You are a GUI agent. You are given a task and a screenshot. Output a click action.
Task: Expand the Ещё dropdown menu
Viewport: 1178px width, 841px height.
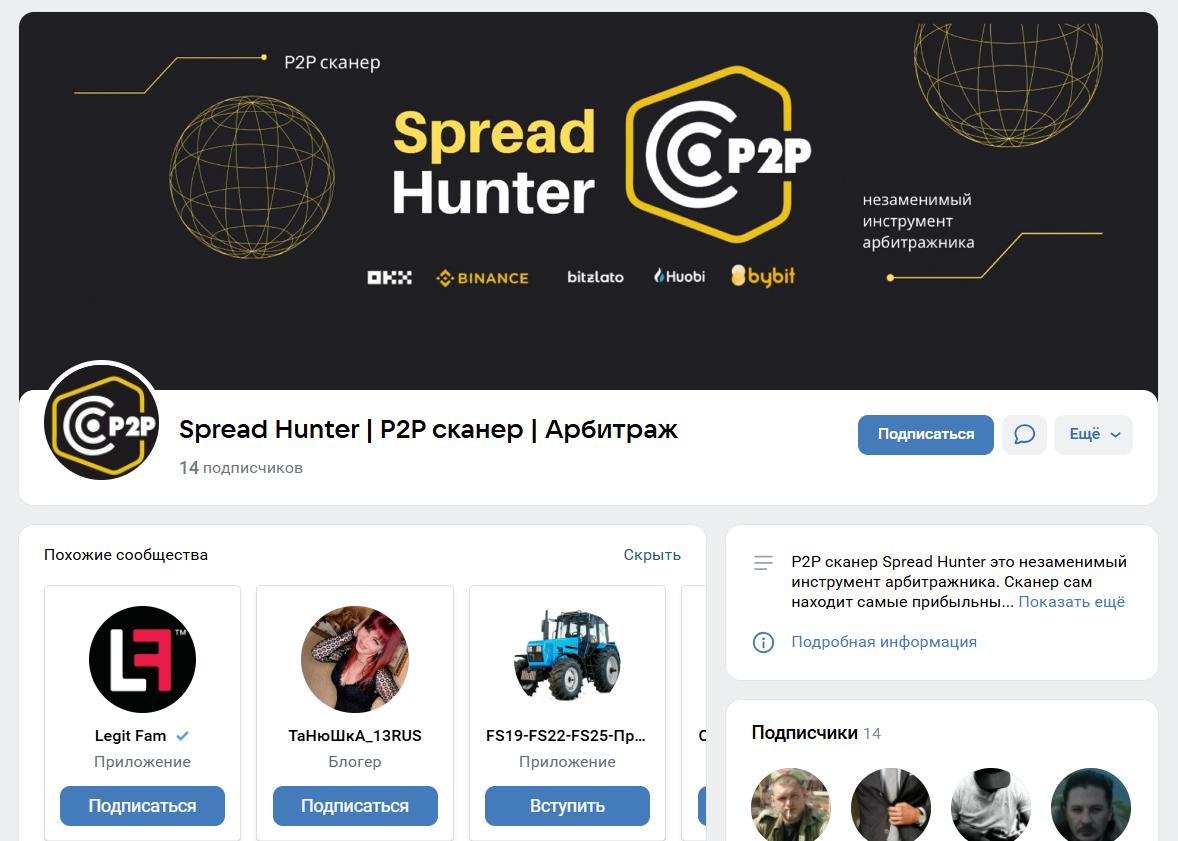pyautogui.click(x=1093, y=434)
